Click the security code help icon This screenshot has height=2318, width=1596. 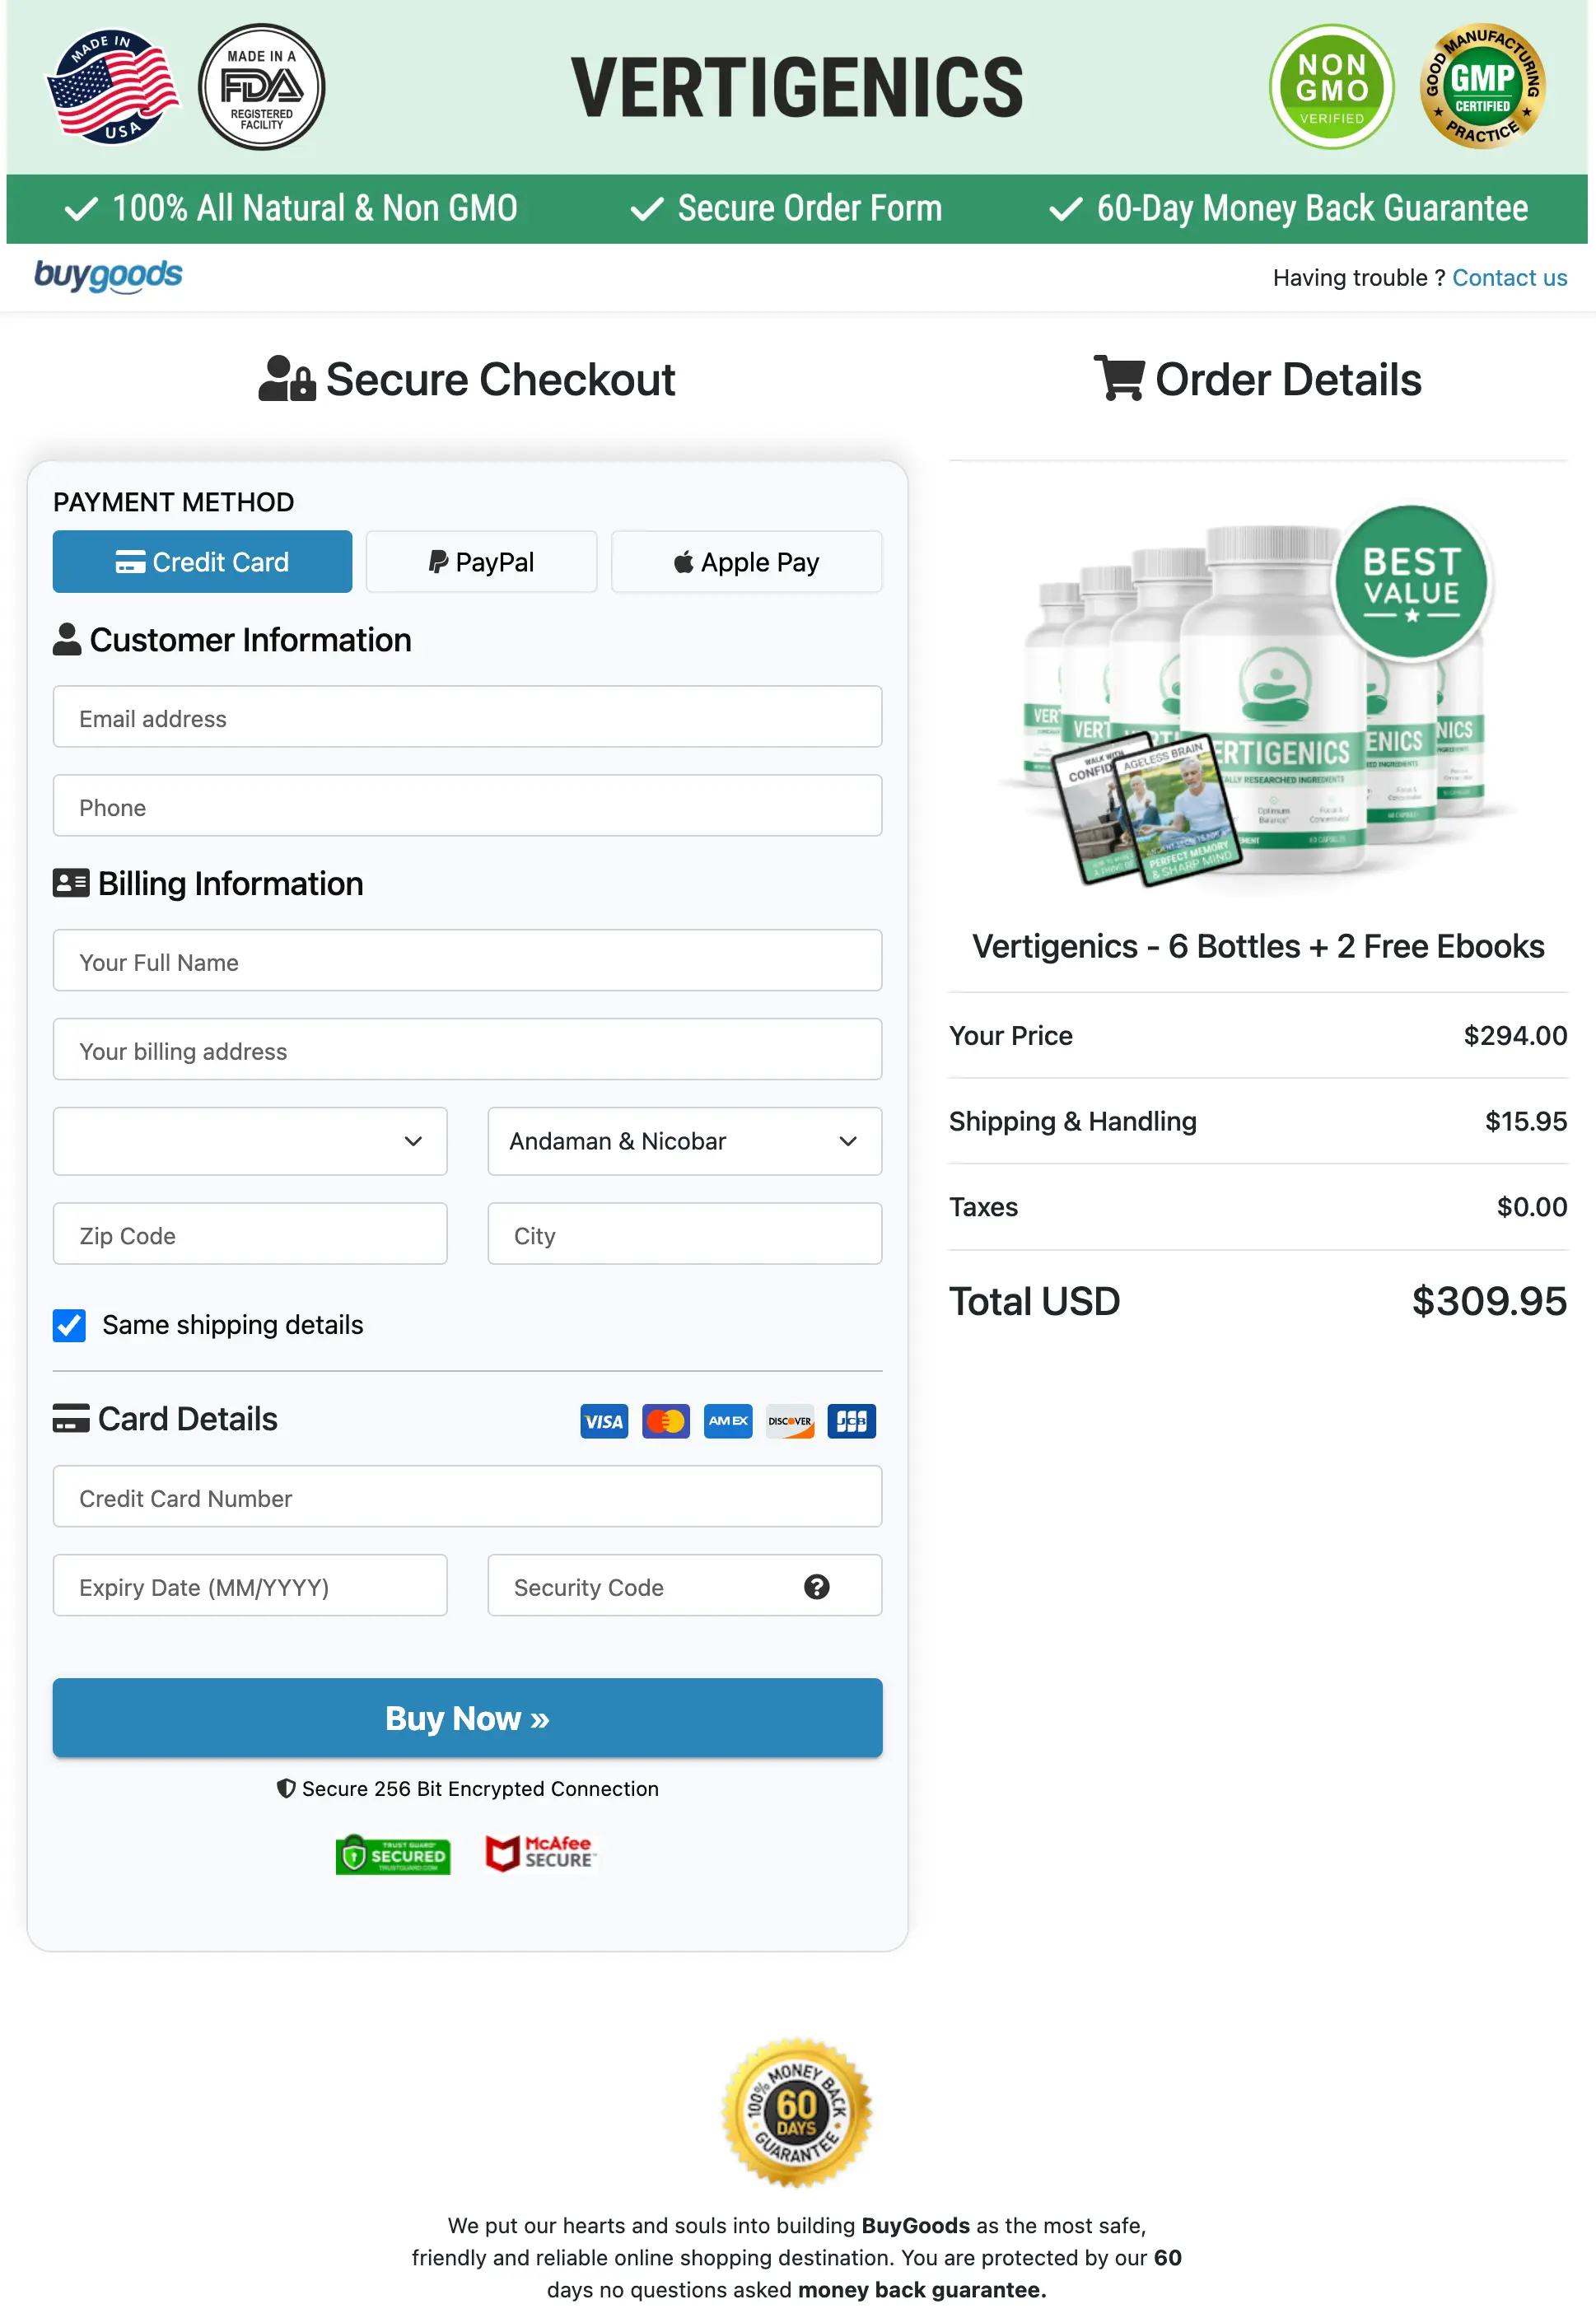(817, 1587)
